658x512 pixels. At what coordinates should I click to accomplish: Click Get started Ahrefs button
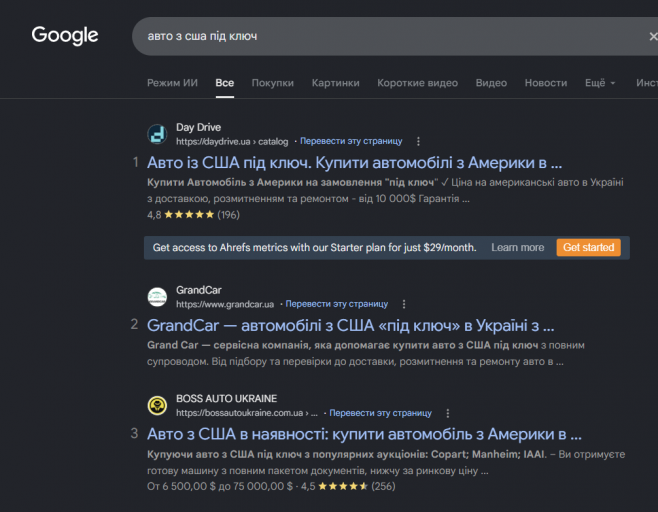588,248
